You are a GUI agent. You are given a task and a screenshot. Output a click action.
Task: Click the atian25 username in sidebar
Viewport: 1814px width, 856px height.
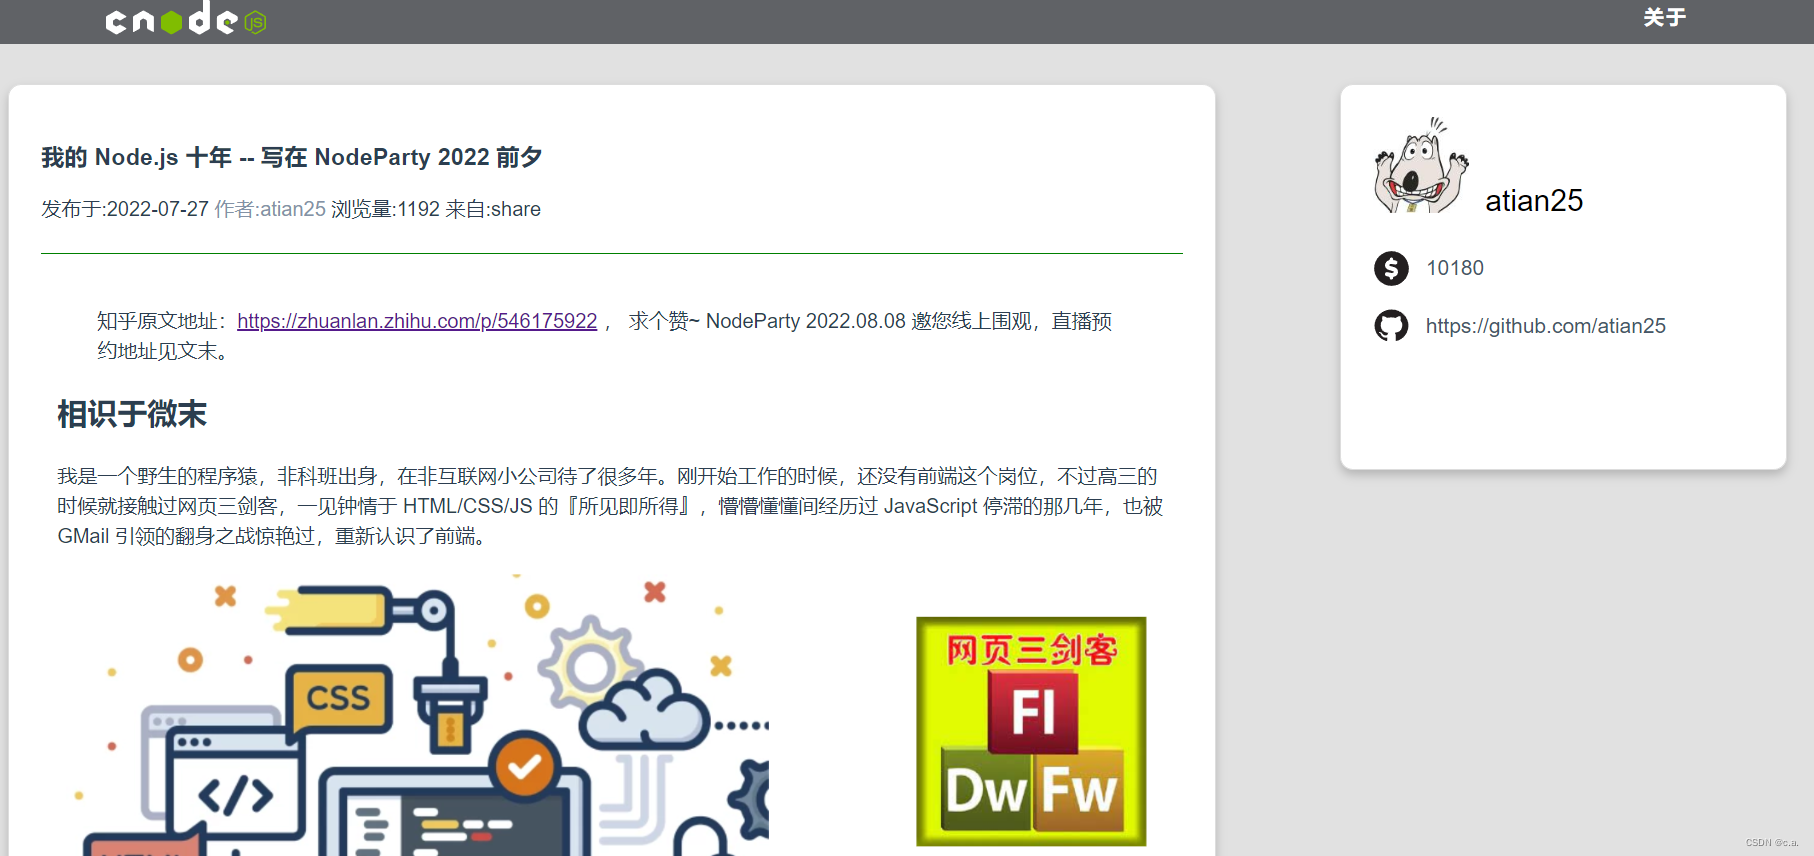tap(1534, 201)
